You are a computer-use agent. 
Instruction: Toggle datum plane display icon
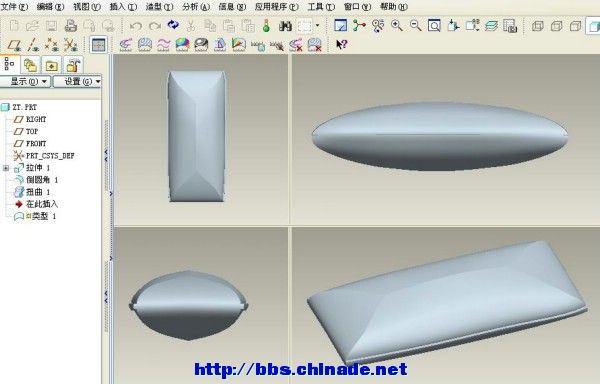[15, 45]
